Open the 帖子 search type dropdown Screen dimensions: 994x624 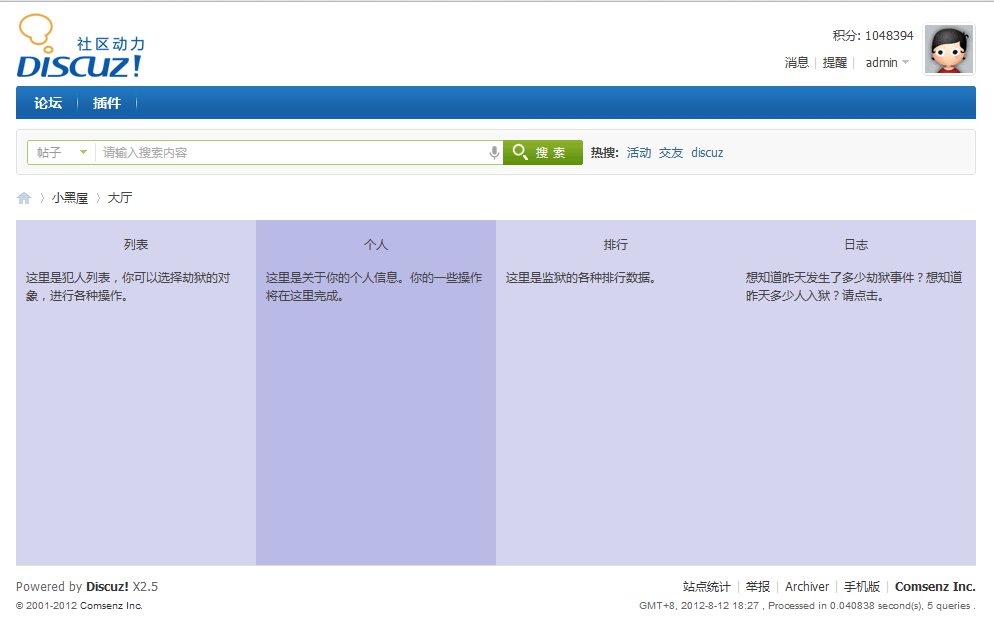pos(61,152)
